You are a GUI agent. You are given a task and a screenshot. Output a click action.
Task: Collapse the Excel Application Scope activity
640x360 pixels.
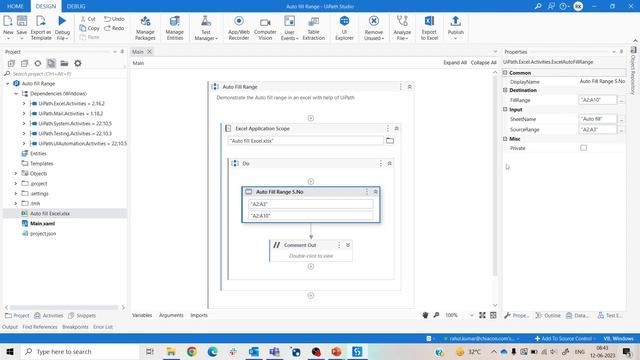pos(396,128)
